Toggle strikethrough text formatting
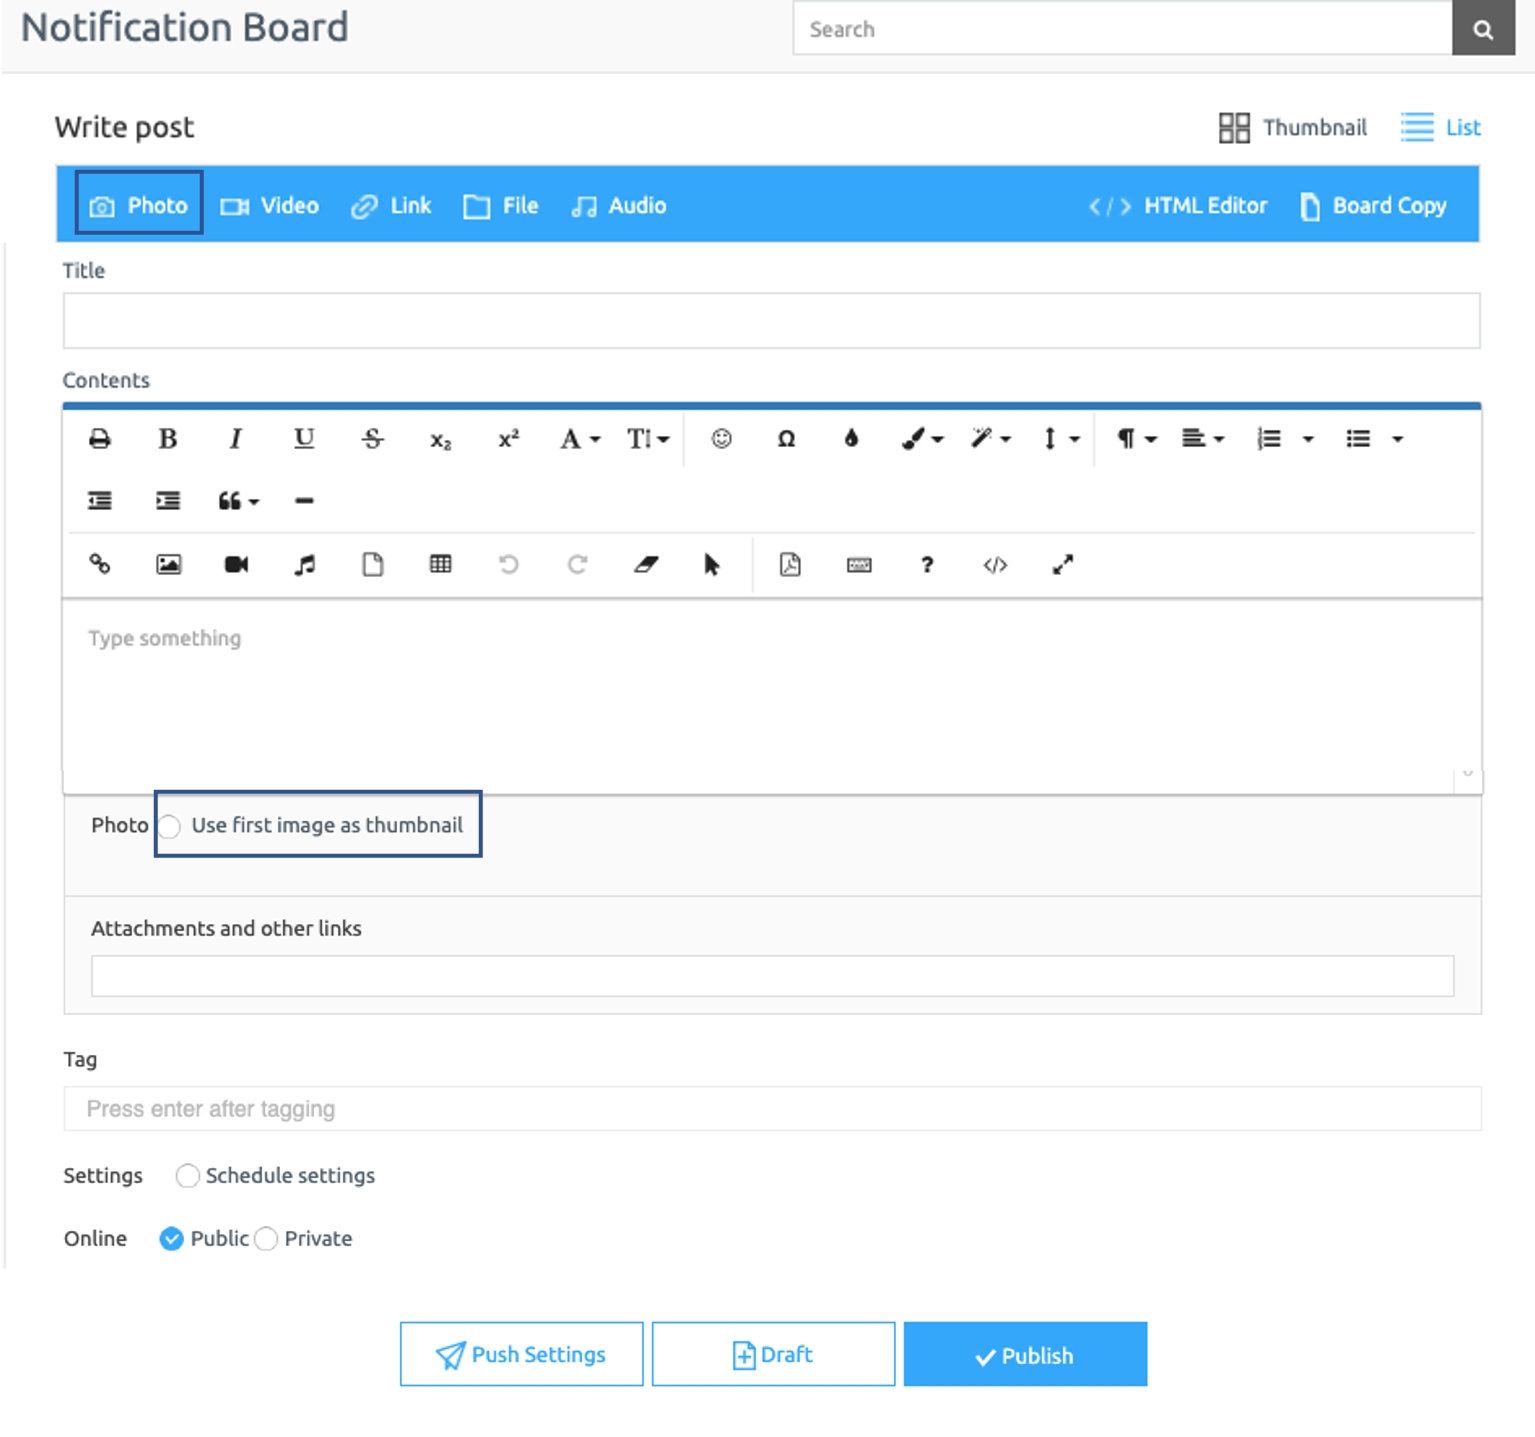Screen dimensions: 1535x1437 tap(372, 439)
